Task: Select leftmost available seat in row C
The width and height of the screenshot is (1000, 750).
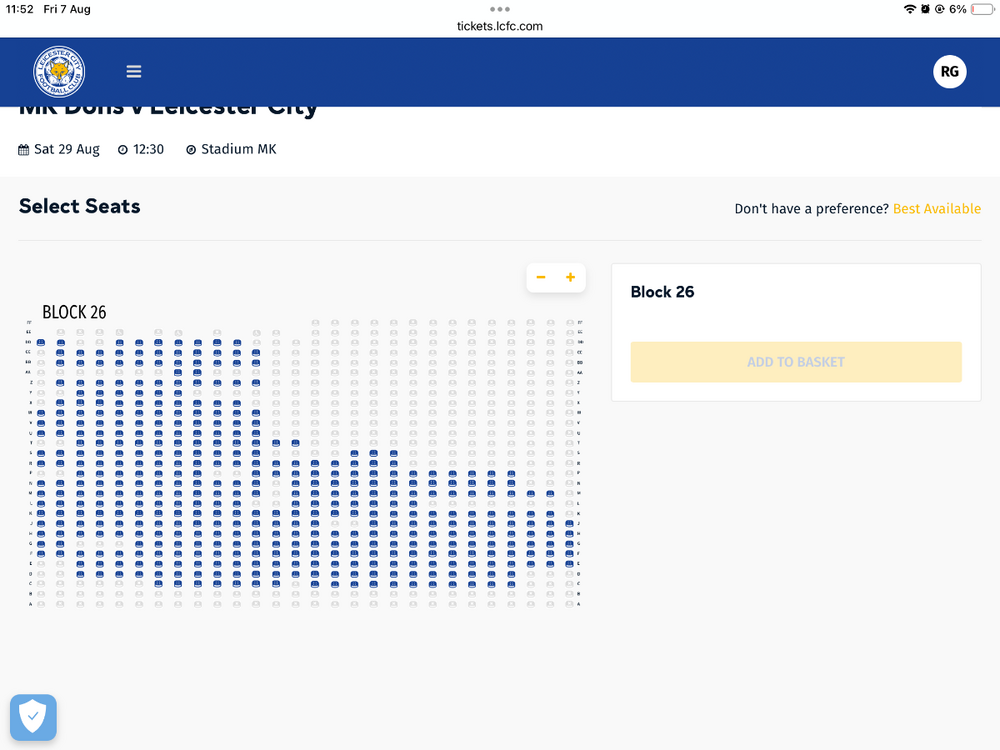Action: click(x=158, y=584)
